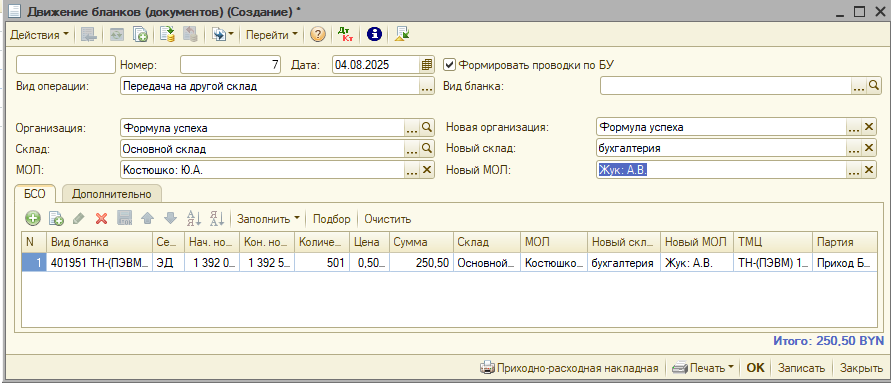
Task: Sort table ascending А-Я
Action: coord(194,218)
